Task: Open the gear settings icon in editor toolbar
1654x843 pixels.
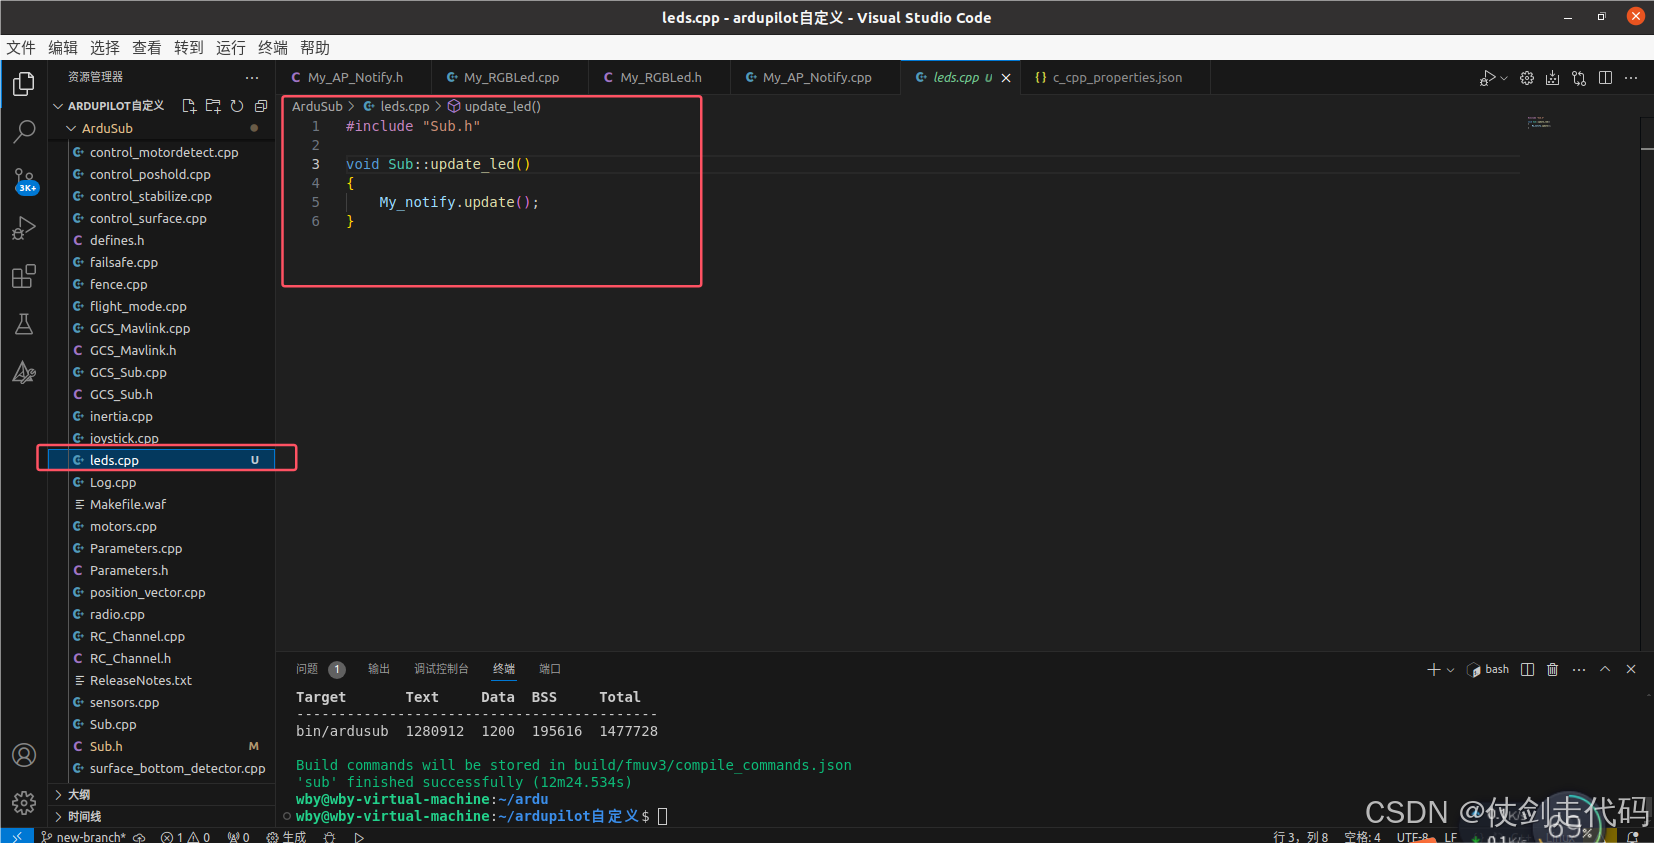Action: (x=1527, y=78)
